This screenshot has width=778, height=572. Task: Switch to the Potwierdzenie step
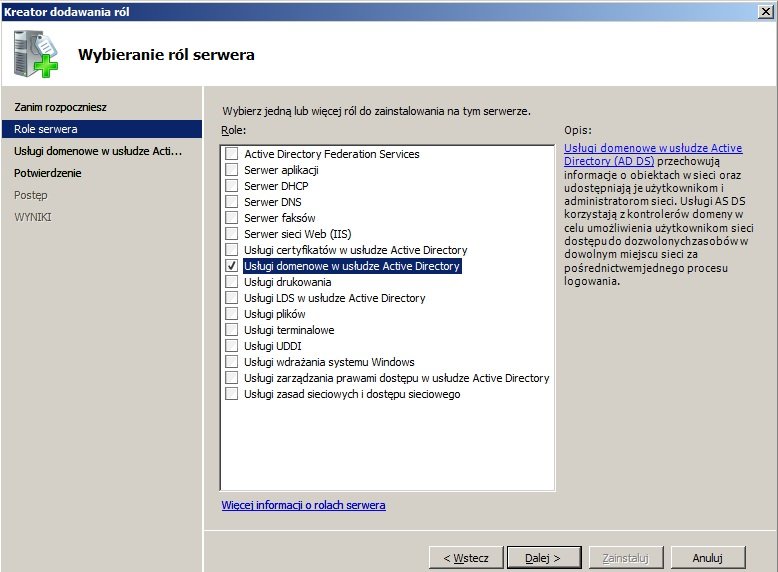point(48,173)
